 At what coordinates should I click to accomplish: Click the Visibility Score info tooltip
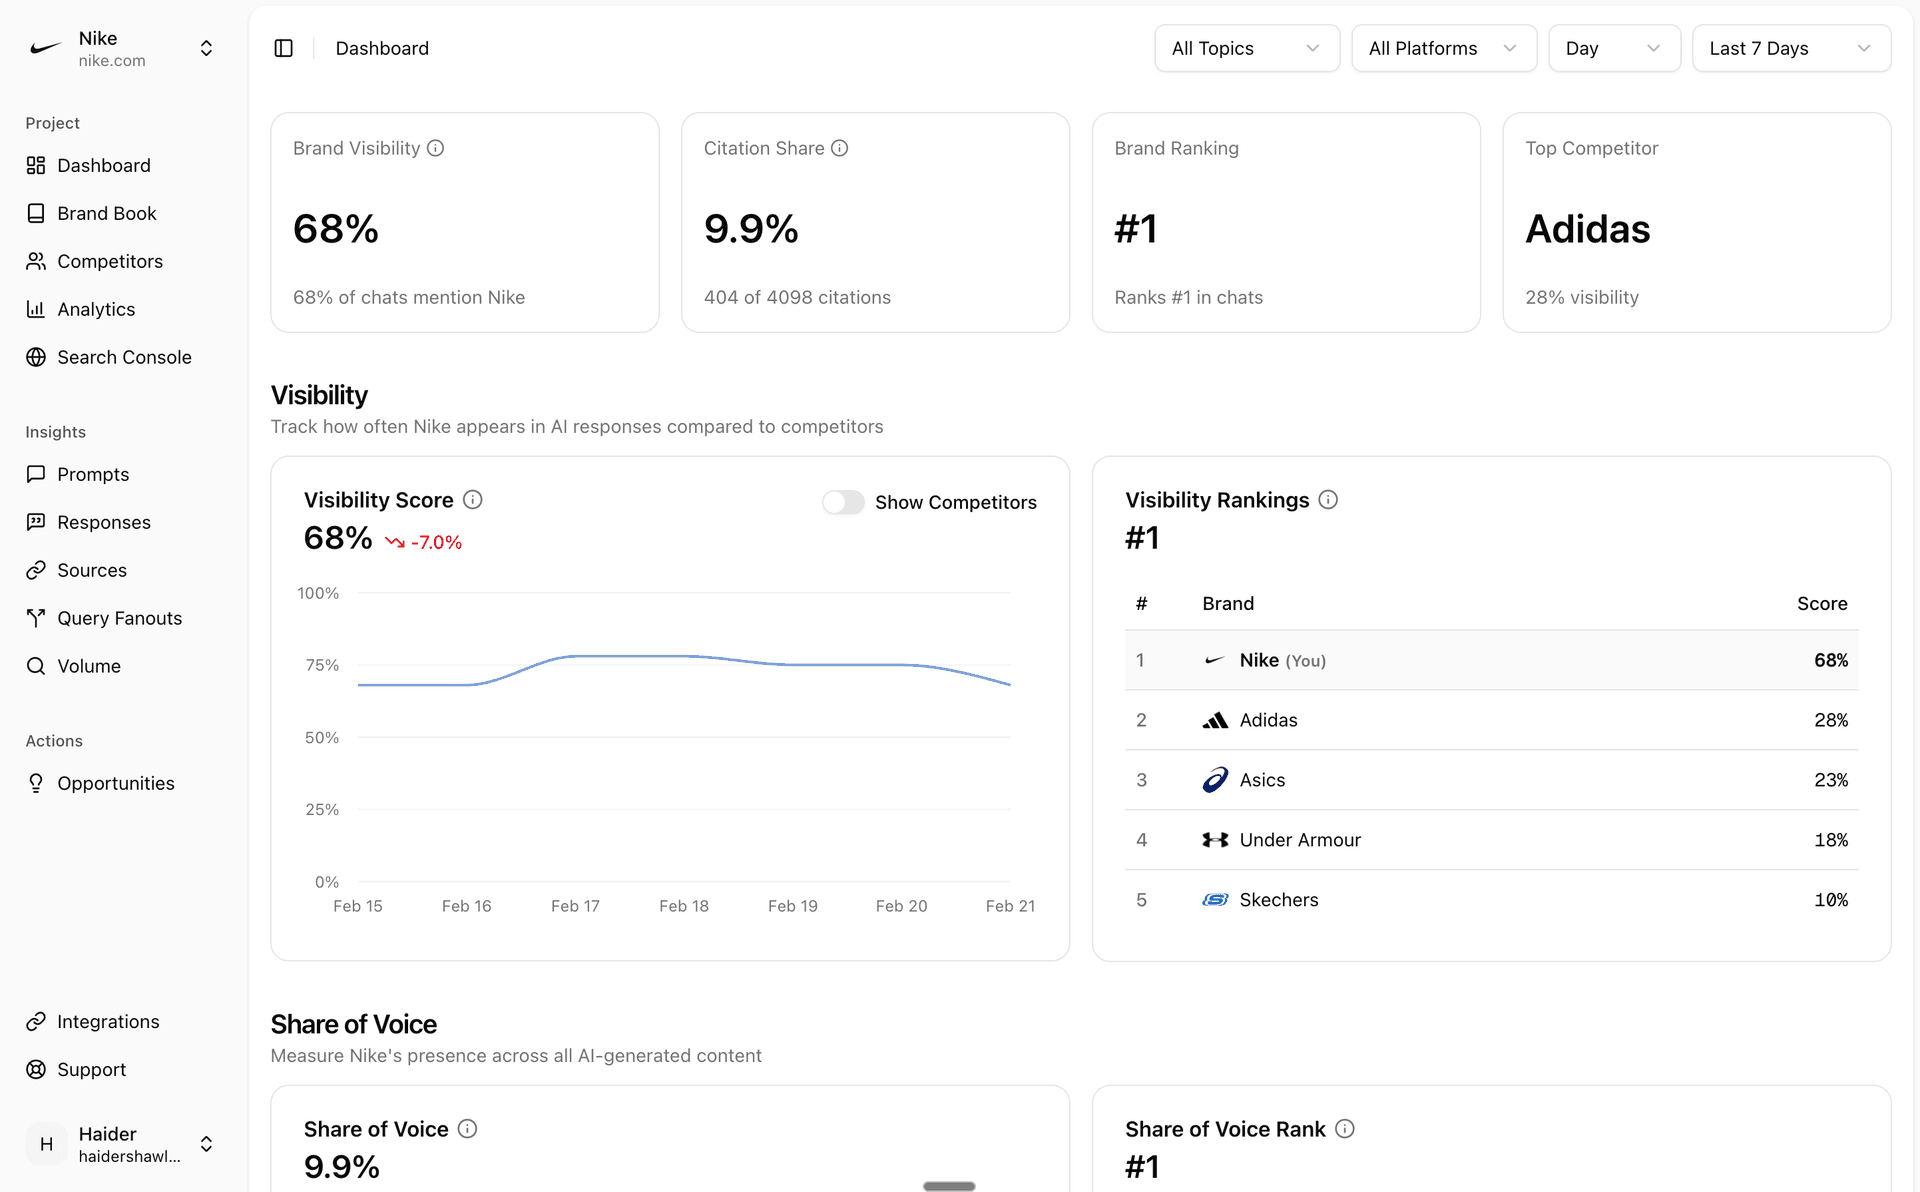pos(473,499)
